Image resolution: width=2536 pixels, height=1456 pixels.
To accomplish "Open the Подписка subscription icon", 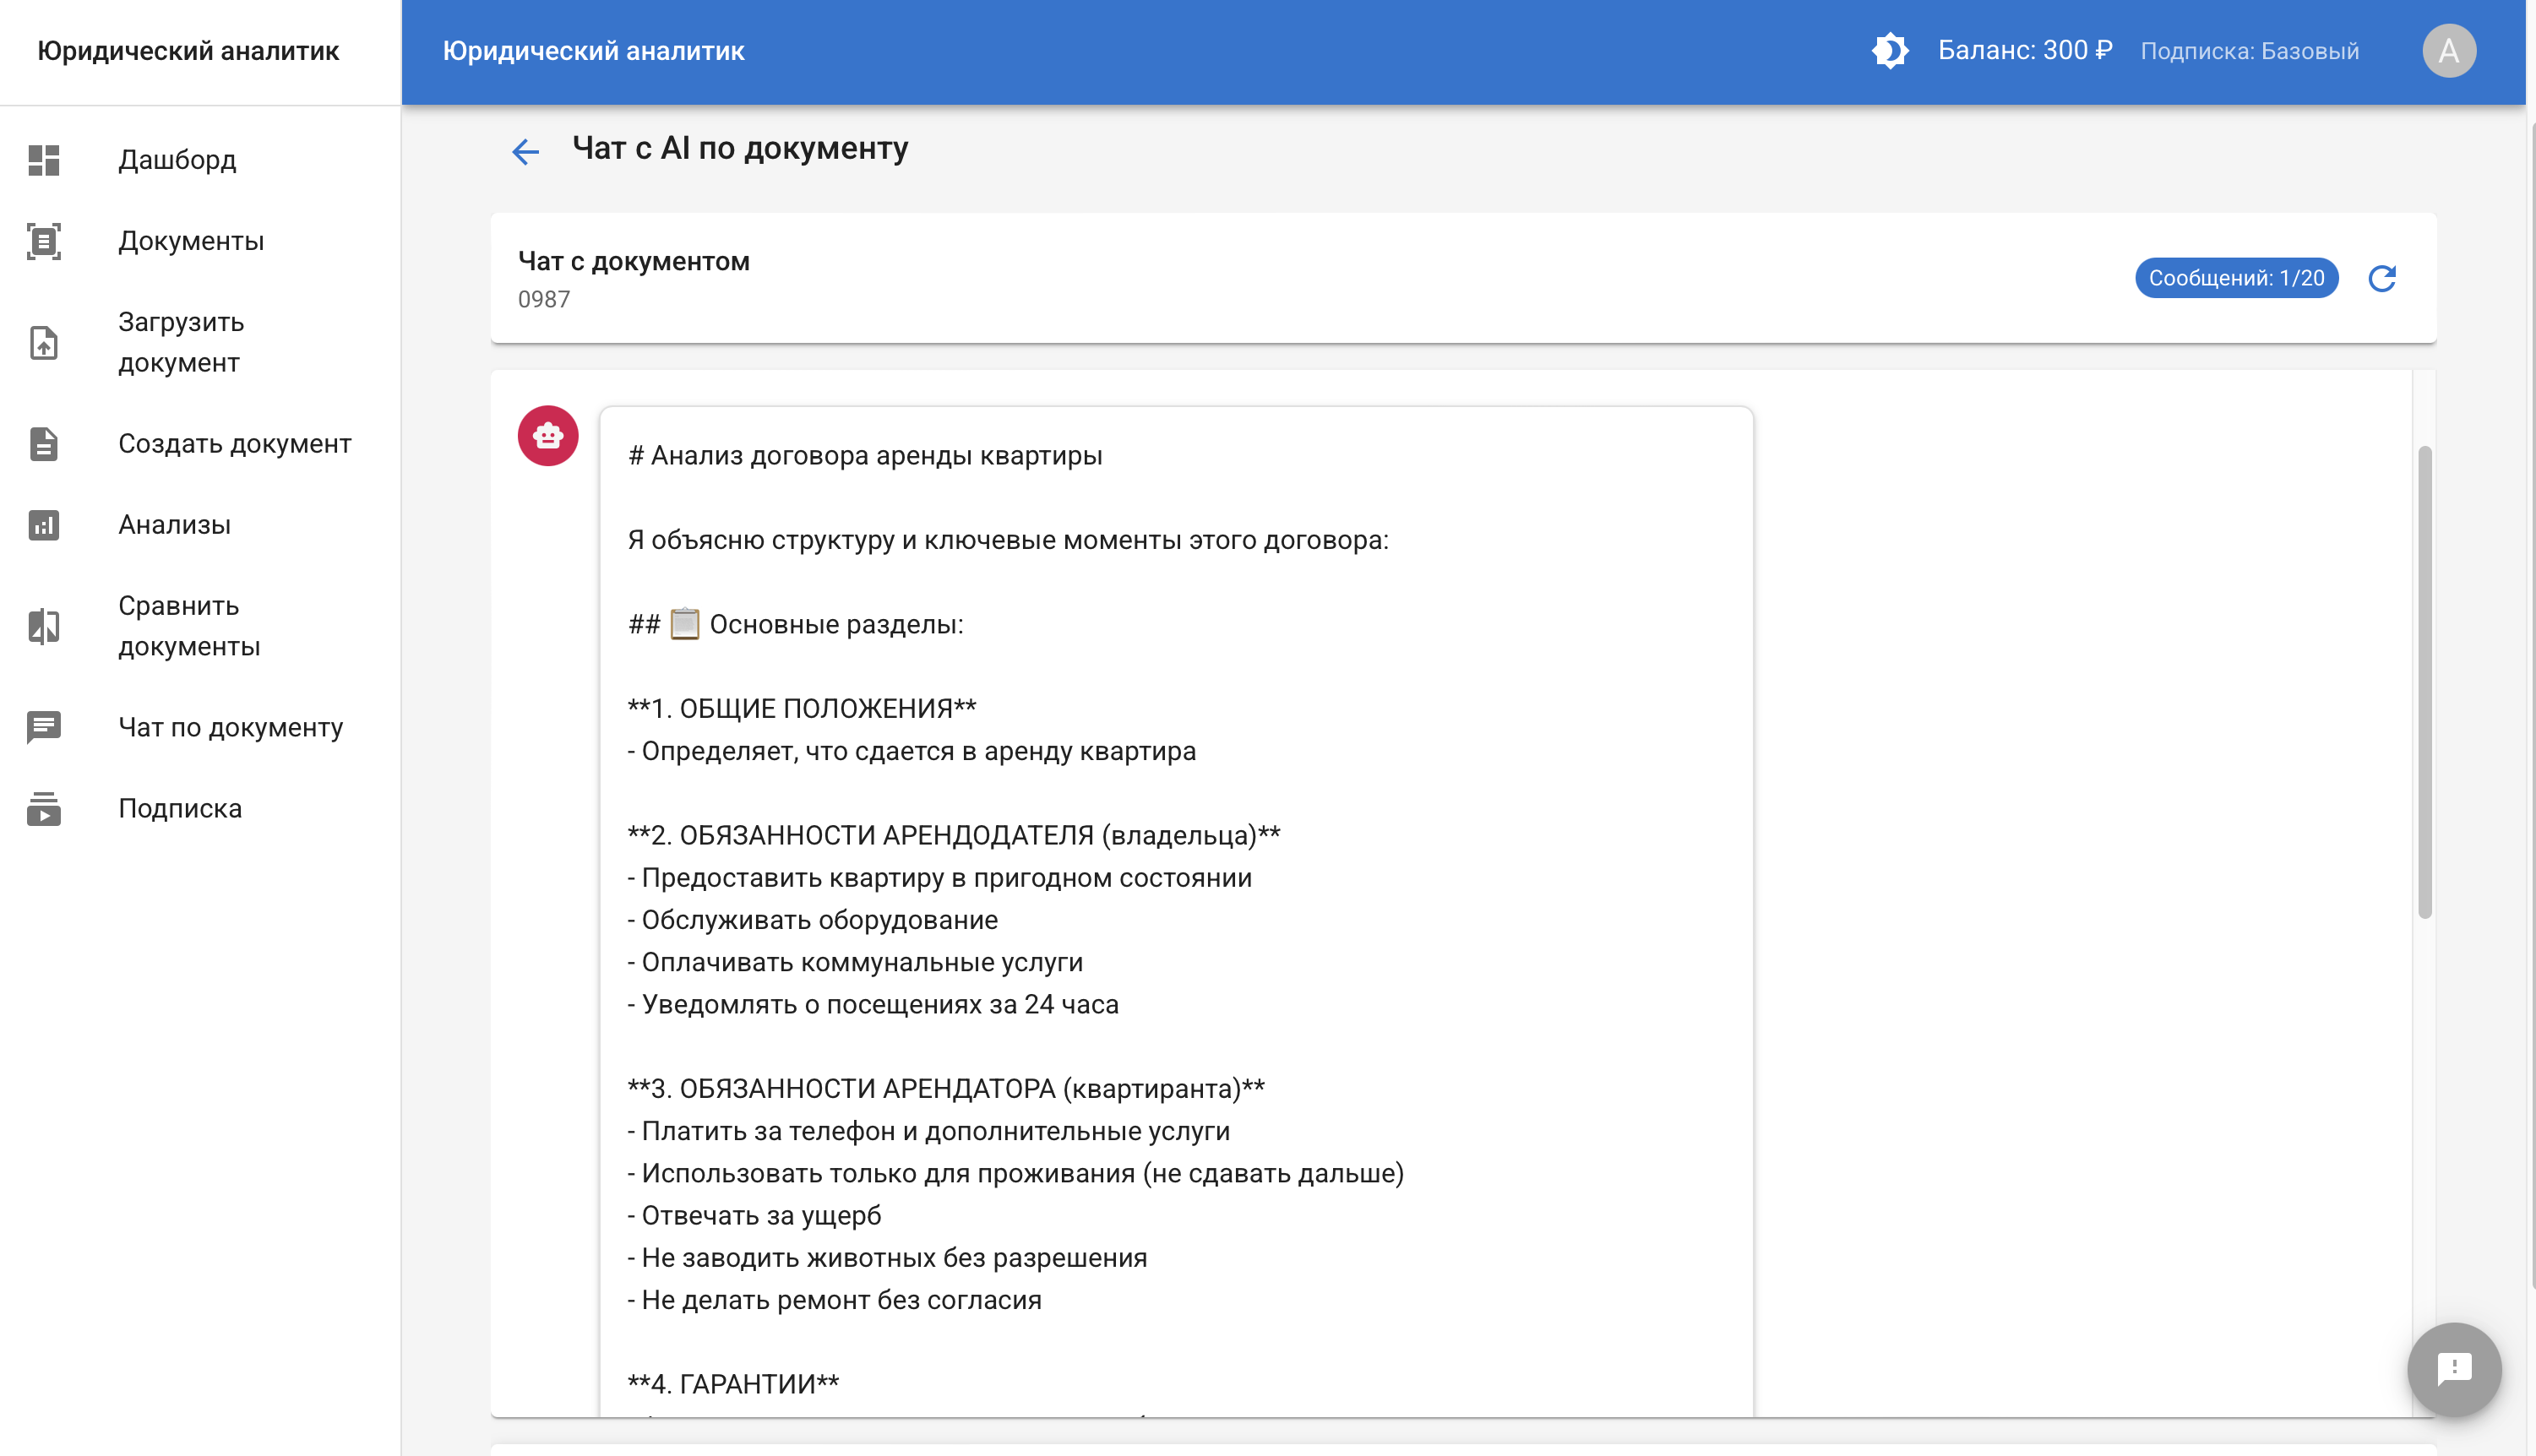I will [44, 809].
